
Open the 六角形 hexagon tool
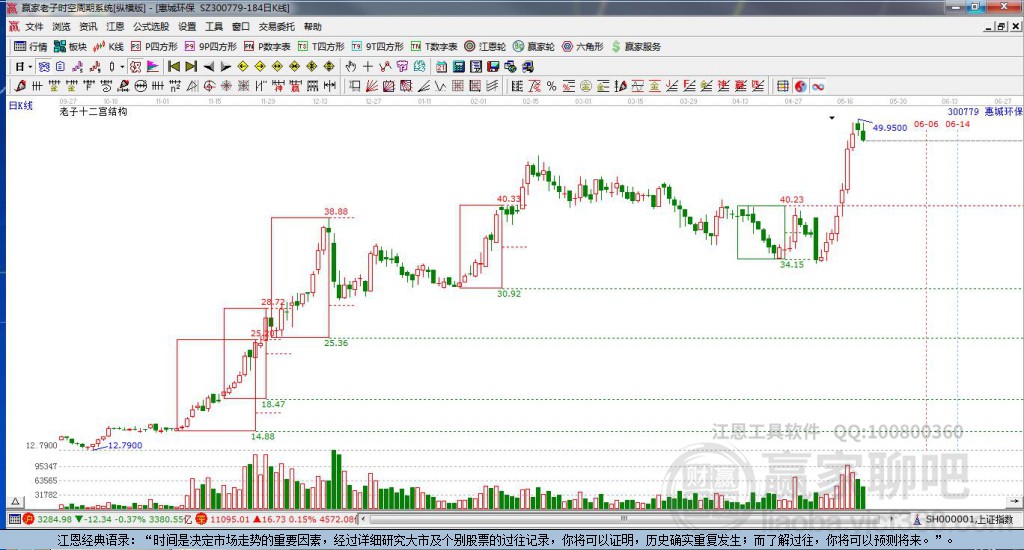[x=583, y=46]
